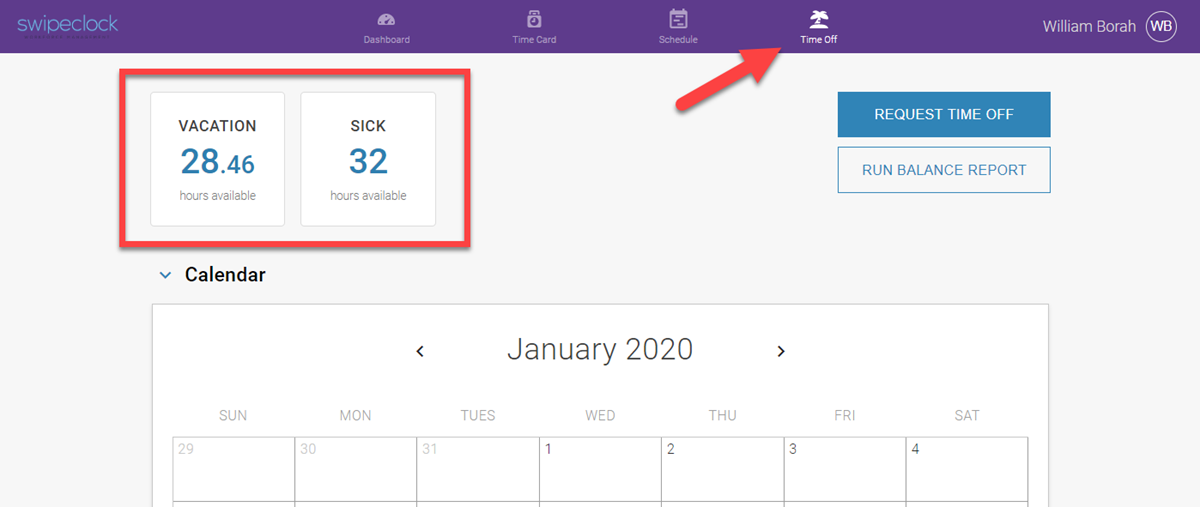Click the Request Time Off button
1200x507 pixels.
tap(944, 114)
